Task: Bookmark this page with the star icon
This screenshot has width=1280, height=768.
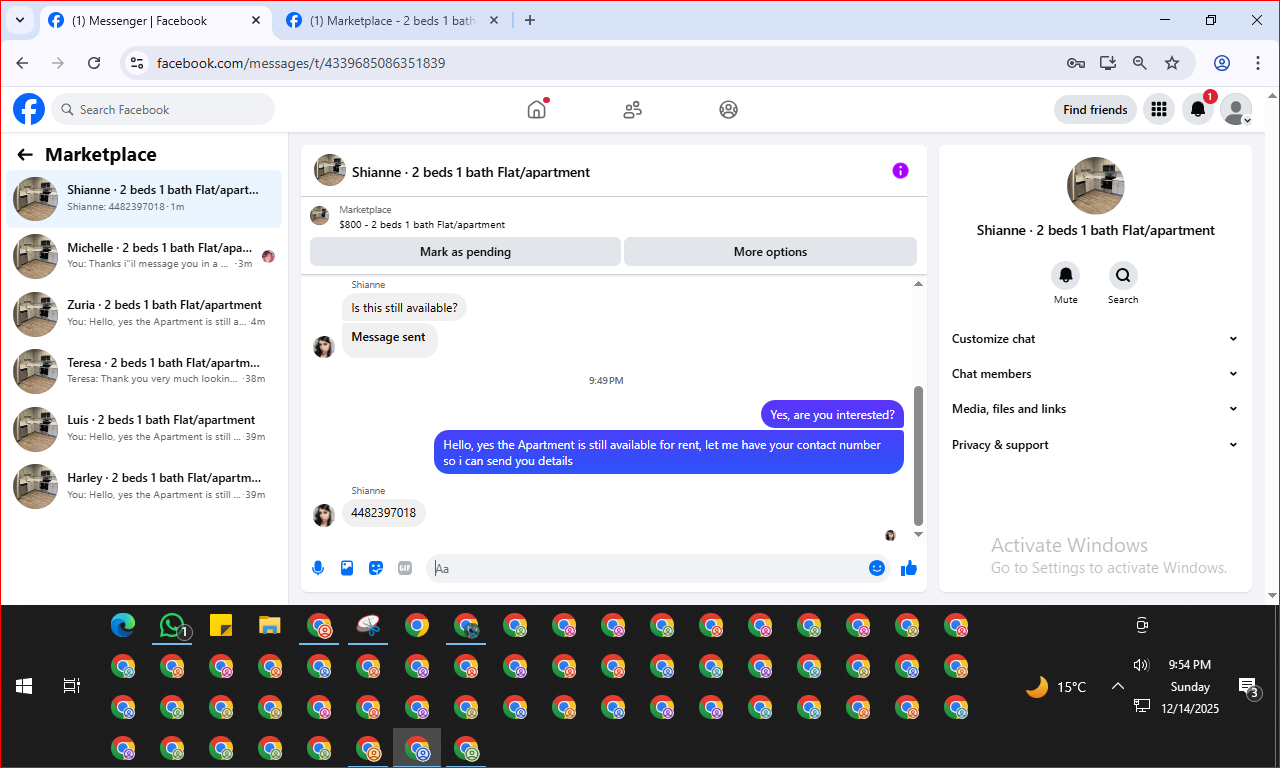Action: pyautogui.click(x=1172, y=63)
